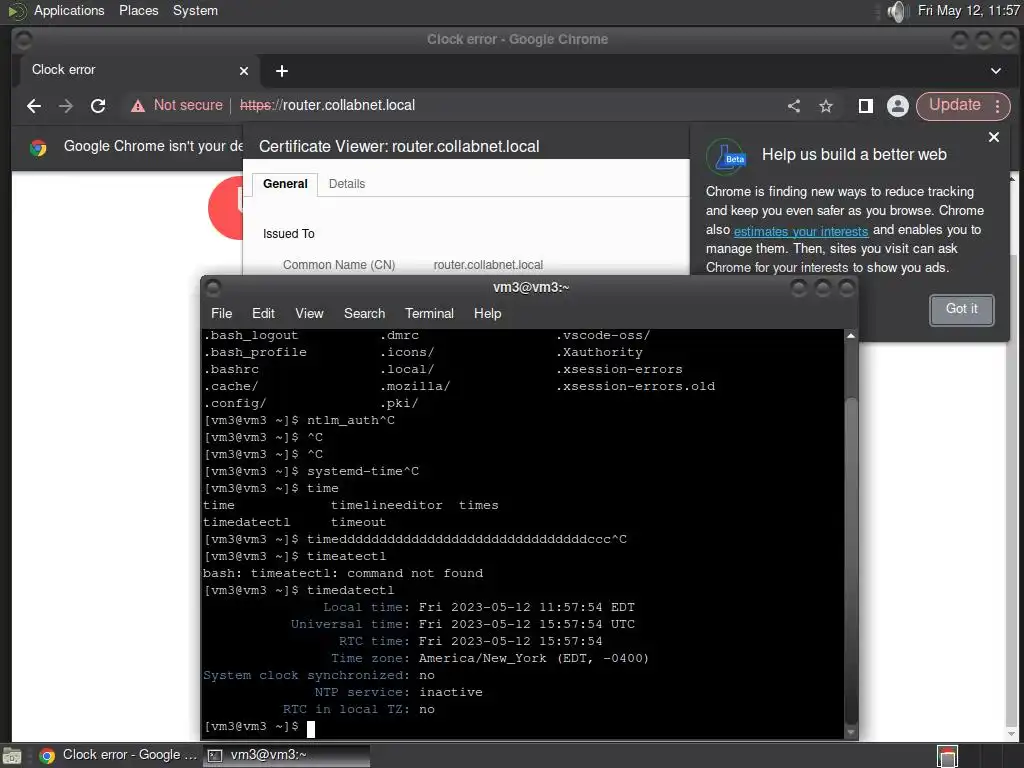Open the System menu
The width and height of the screenshot is (1024, 768).
(x=195, y=10)
